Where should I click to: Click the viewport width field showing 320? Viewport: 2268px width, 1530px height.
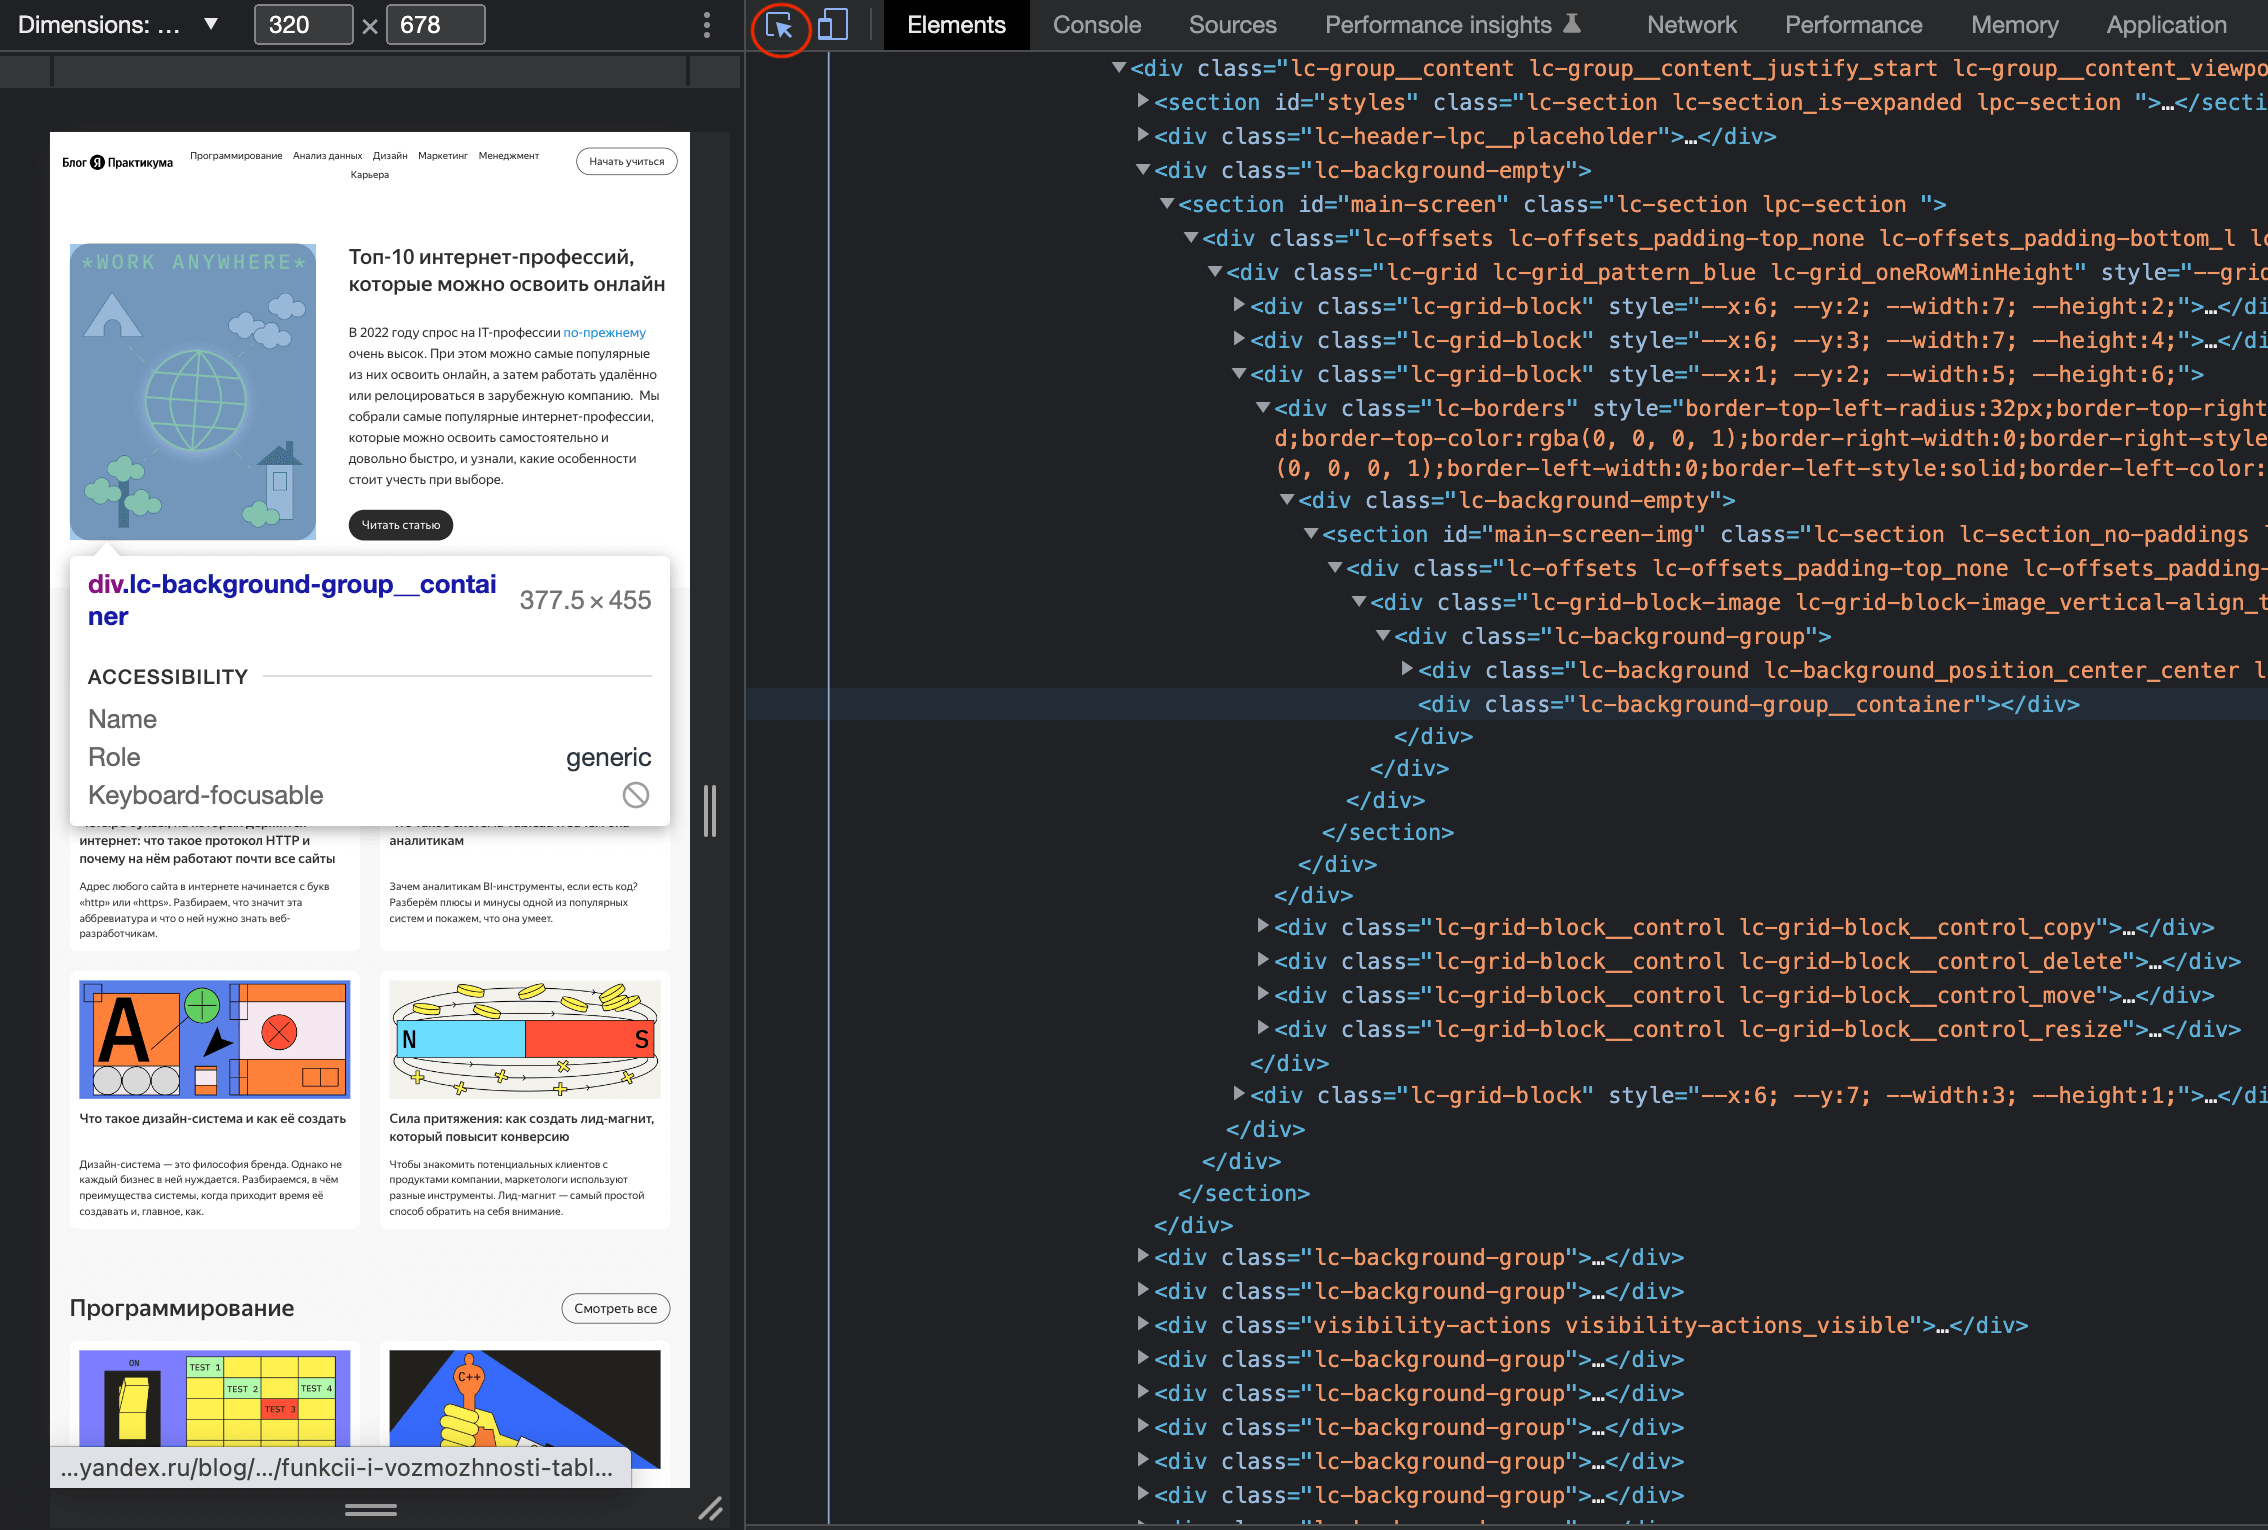[303, 25]
